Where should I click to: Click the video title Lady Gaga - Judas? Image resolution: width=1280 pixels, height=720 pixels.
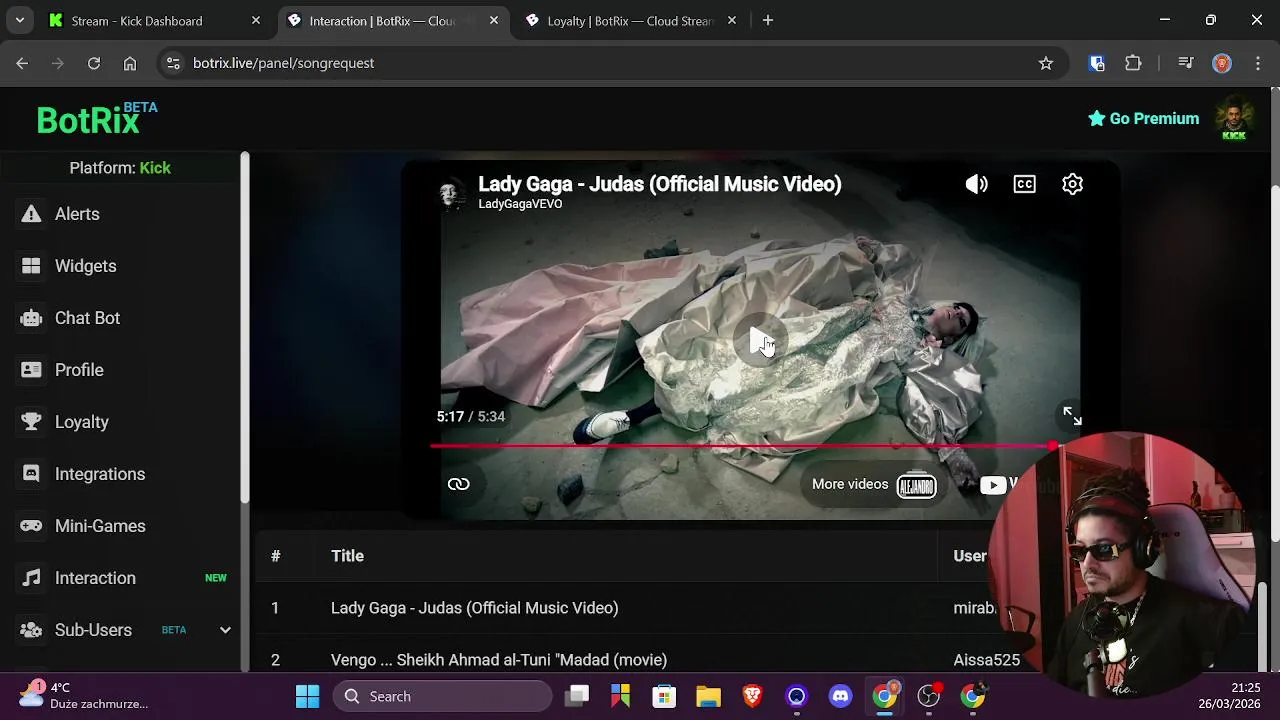tap(660, 184)
